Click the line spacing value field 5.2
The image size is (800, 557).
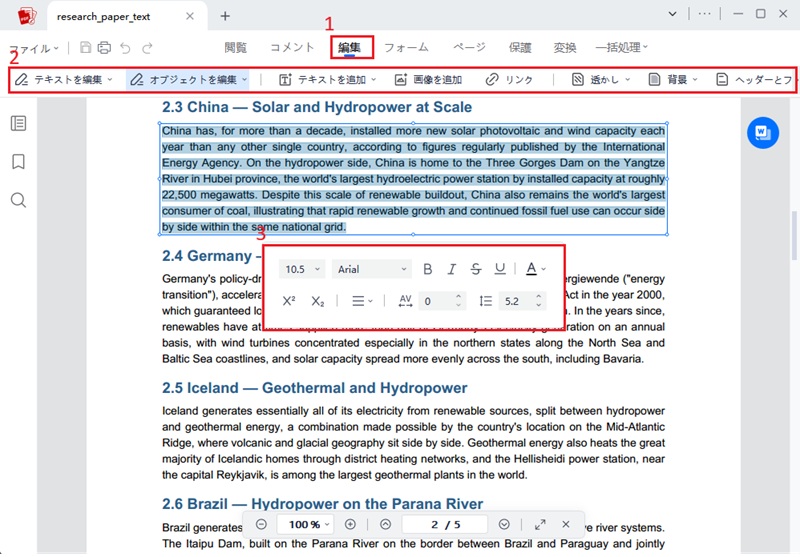tap(516, 301)
